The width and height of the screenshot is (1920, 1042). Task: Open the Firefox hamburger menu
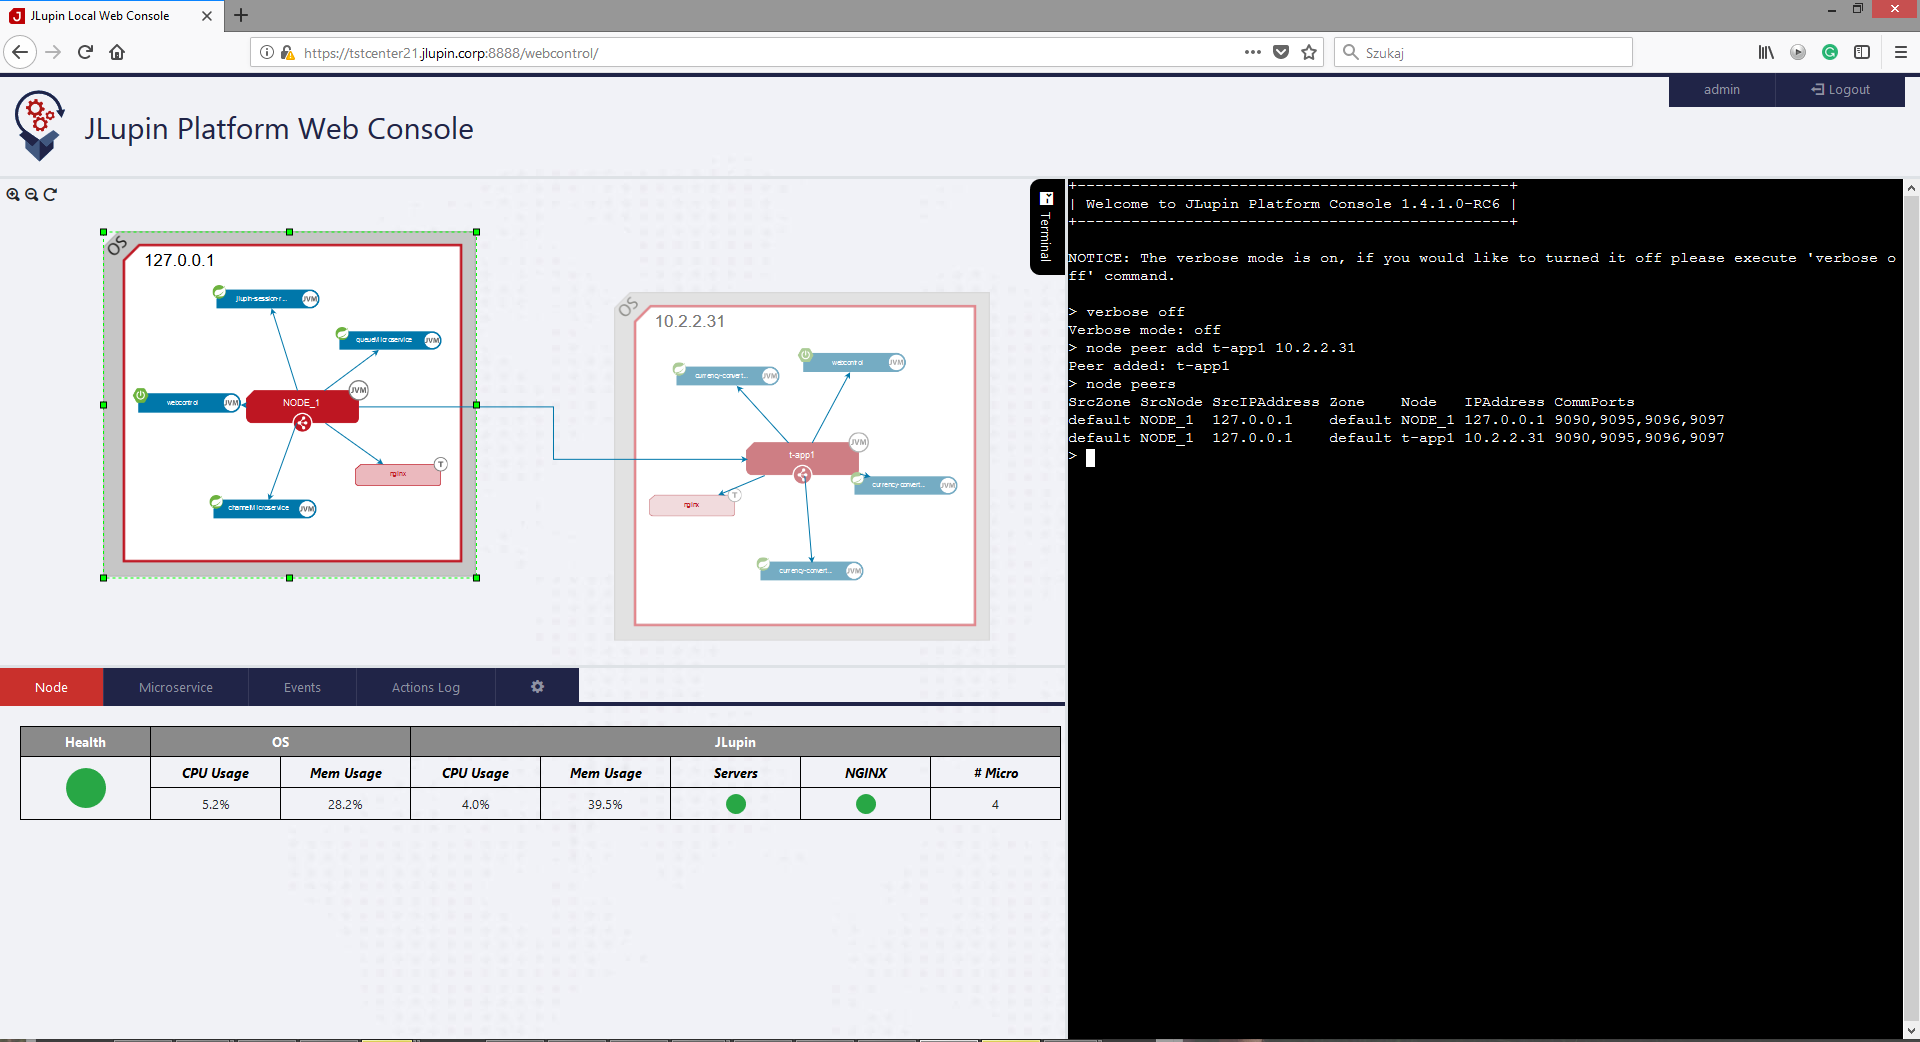point(1900,53)
